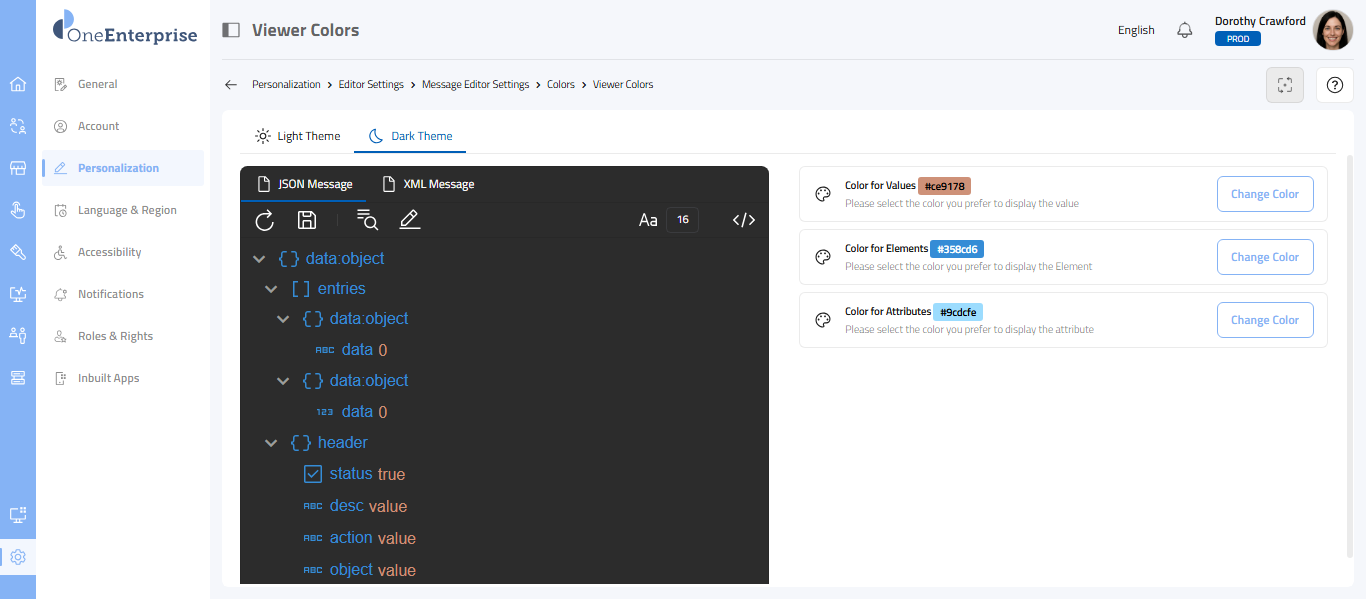
Task: Click the font size field showing 16
Action: pos(682,220)
